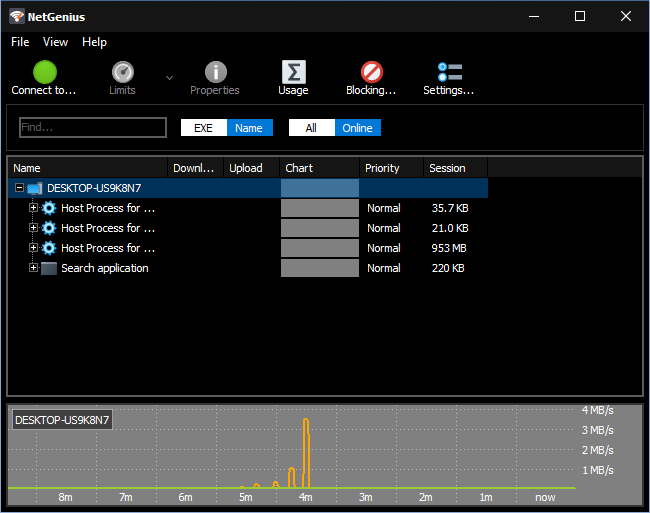Expand the Host Process row with 953 MB
This screenshot has height=513, width=650.
coord(33,247)
